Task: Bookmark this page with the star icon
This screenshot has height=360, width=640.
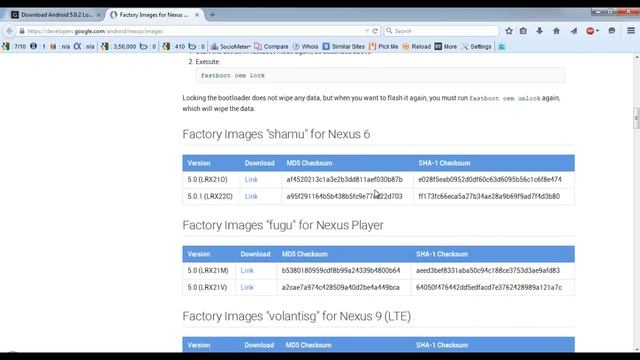Action: point(509,31)
